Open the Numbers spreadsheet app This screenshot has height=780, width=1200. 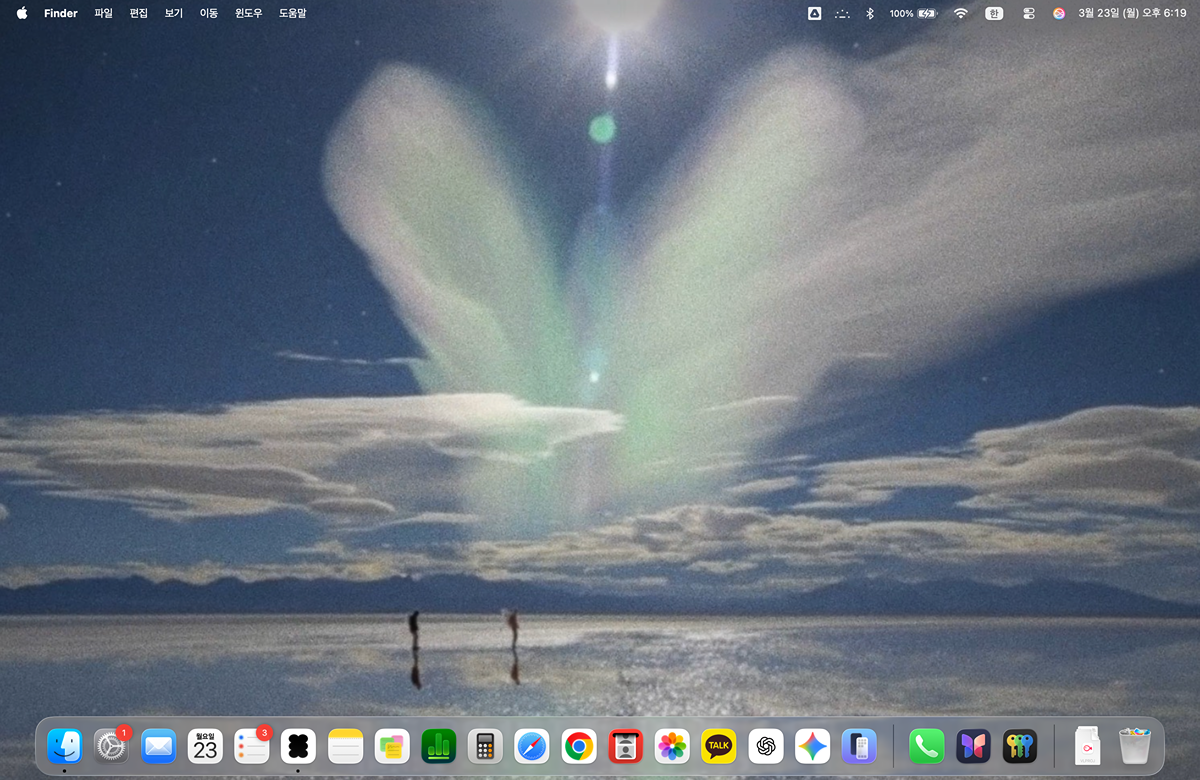[439, 746]
